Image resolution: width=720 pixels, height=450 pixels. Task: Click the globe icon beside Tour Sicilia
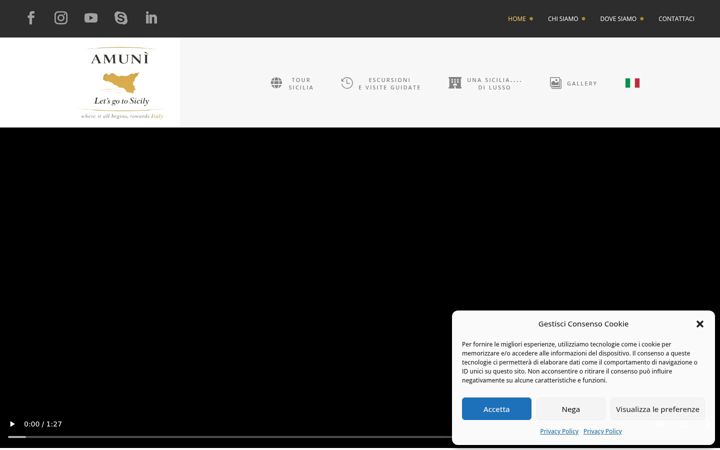(x=276, y=83)
